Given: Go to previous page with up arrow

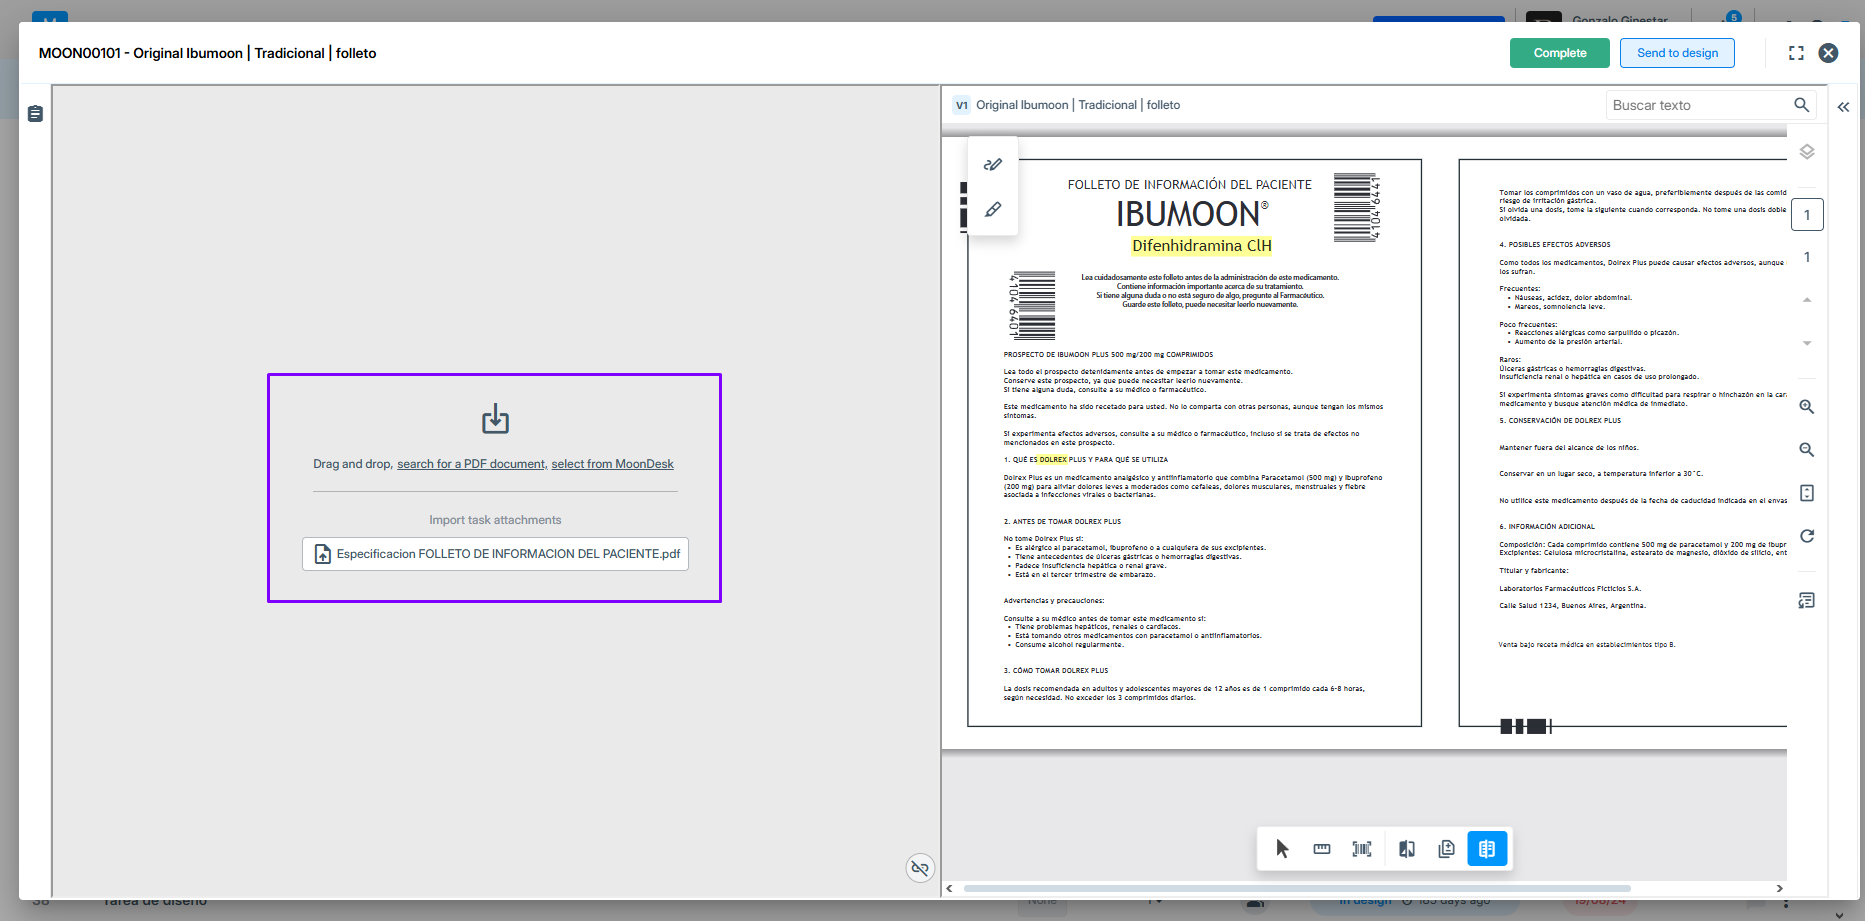Looking at the screenshot, I should [x=1807, y=300].
